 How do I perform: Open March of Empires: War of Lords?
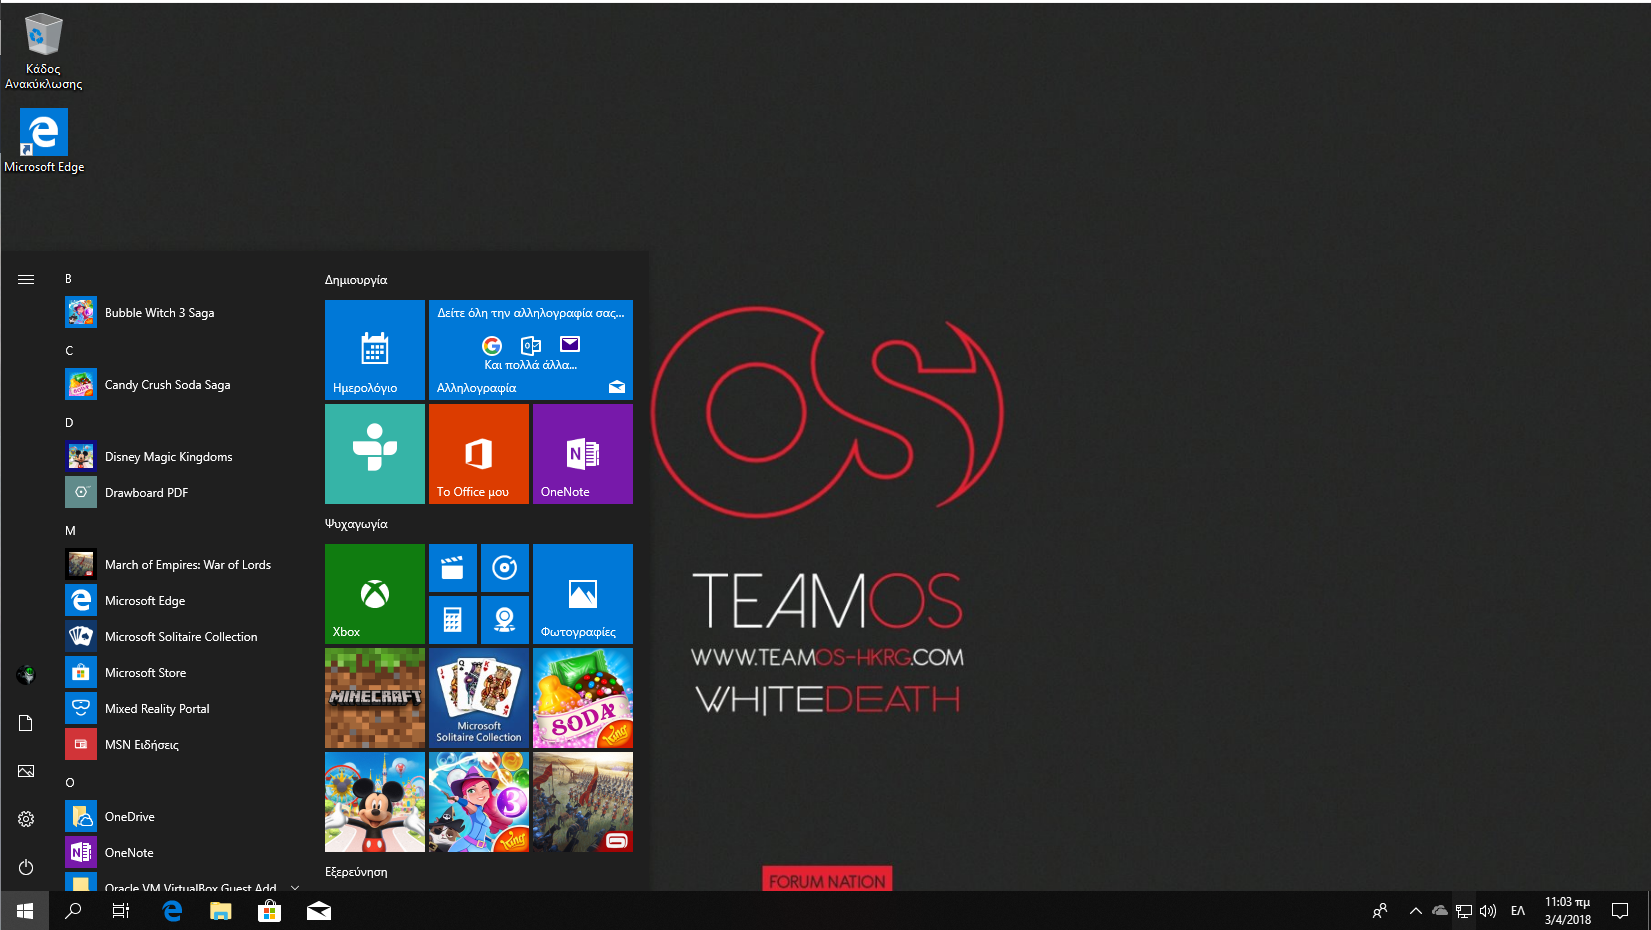point(181,565)
